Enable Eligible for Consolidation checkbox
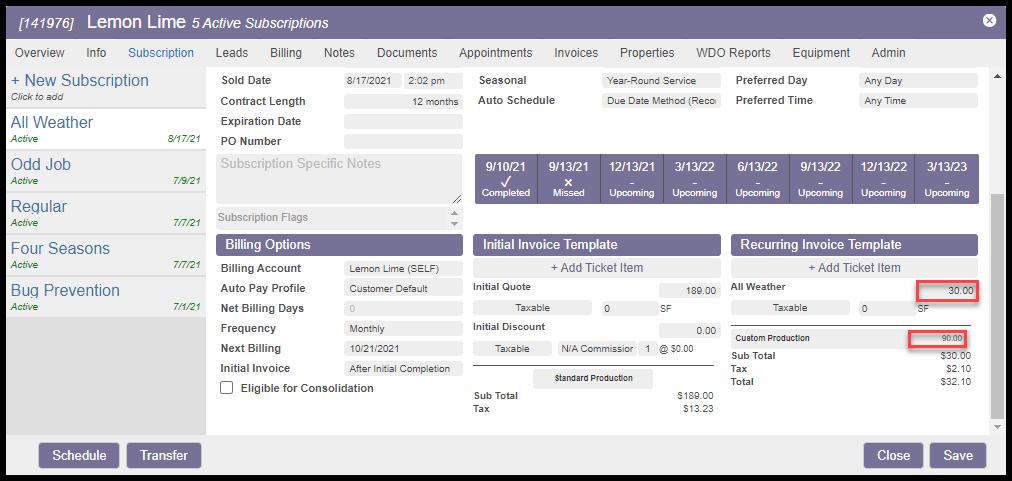The width and height of the screenshot is (1012, 481). pyautogui.click(x=227, y=388)
